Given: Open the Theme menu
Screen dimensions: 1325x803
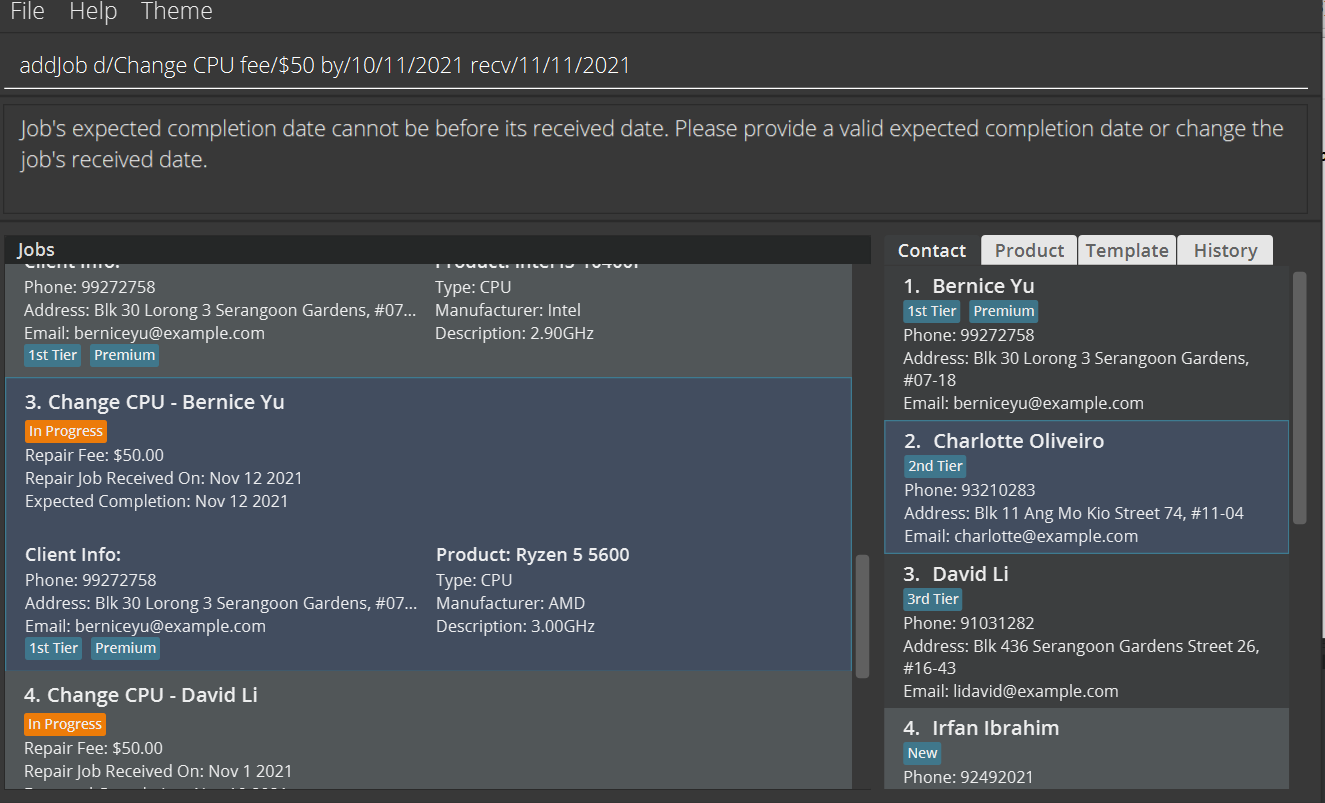Looking at the screenshot, I should 177,12.
